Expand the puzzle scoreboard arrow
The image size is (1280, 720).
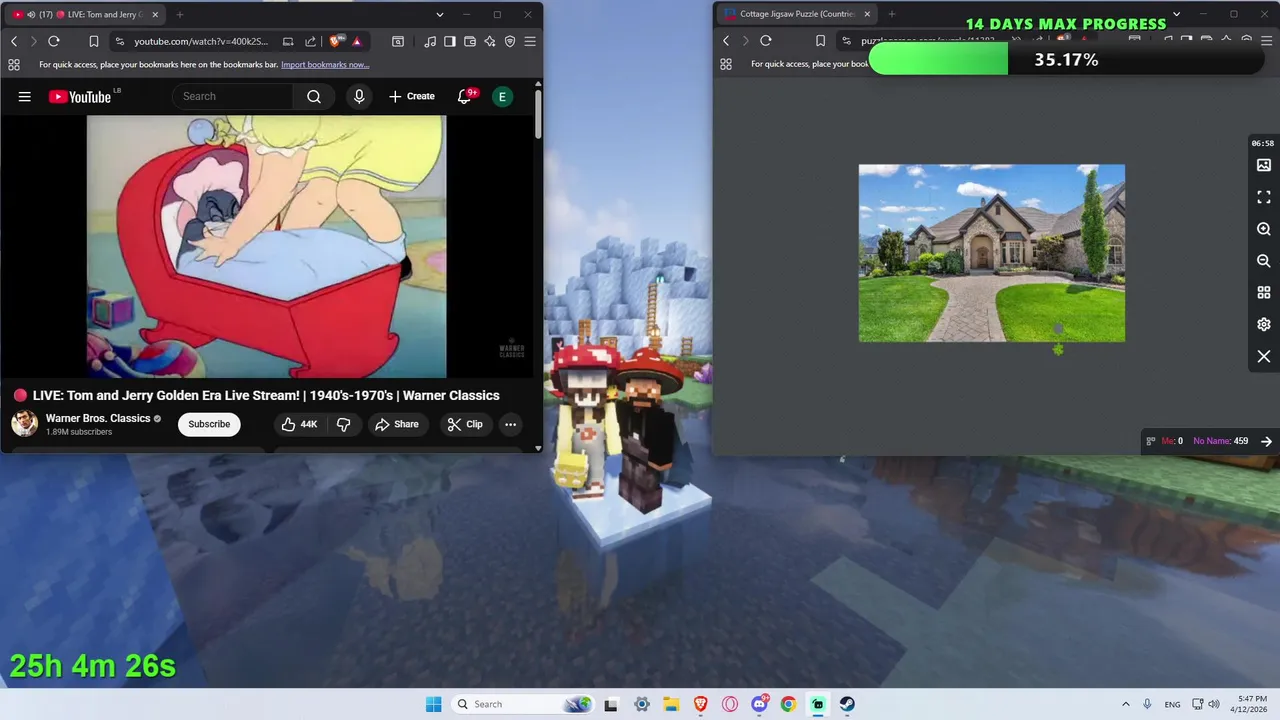tap(1266, 441)
